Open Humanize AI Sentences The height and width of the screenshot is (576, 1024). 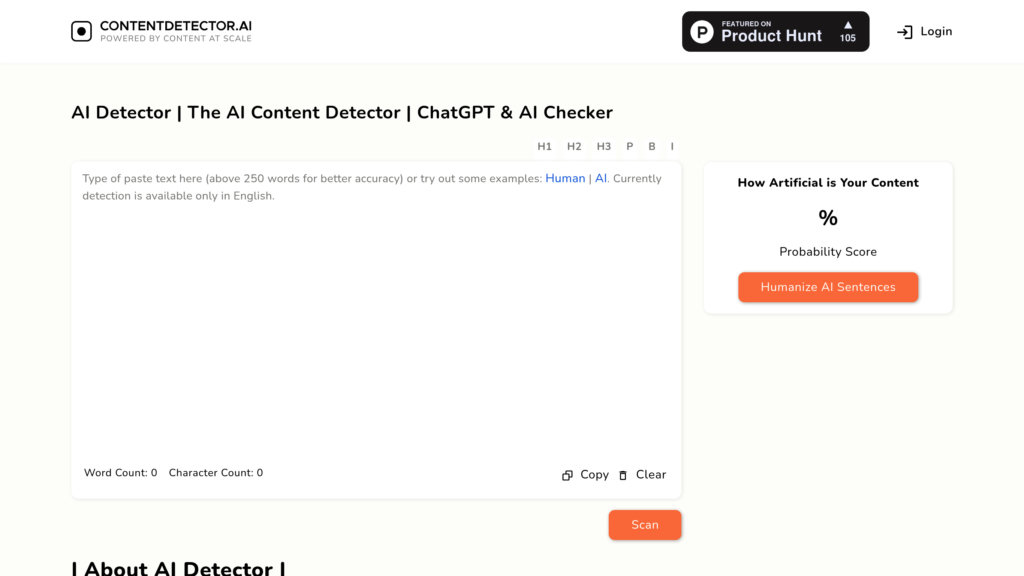[828, 287]
